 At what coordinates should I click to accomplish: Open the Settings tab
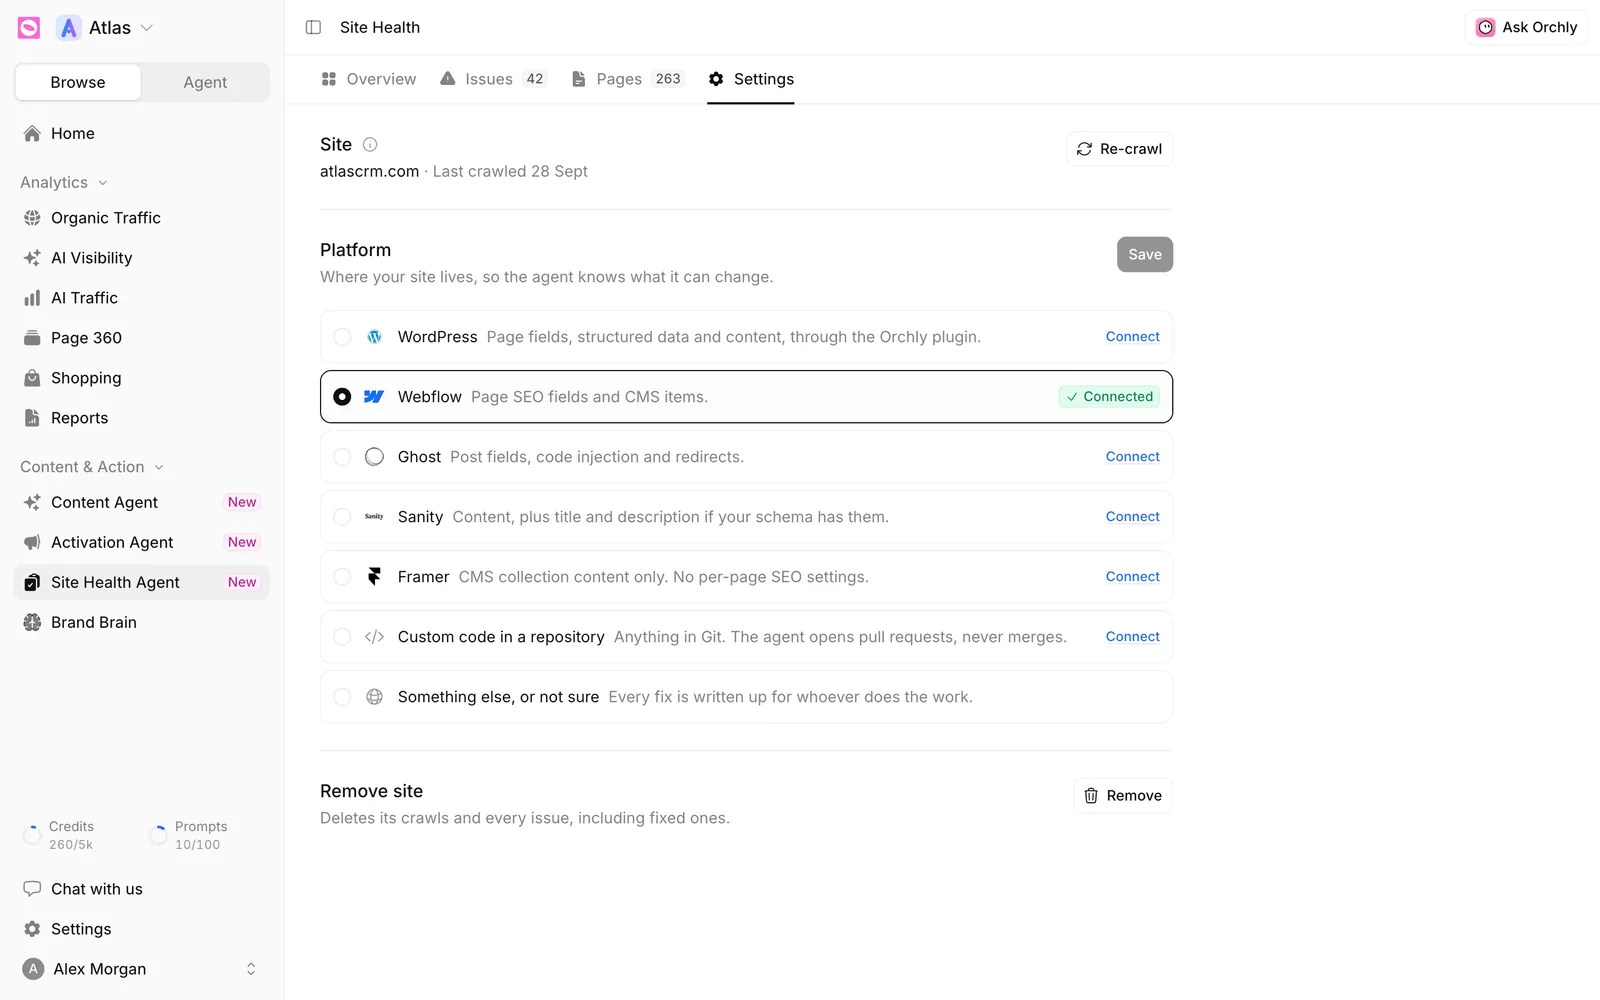[x=751, y=79]
